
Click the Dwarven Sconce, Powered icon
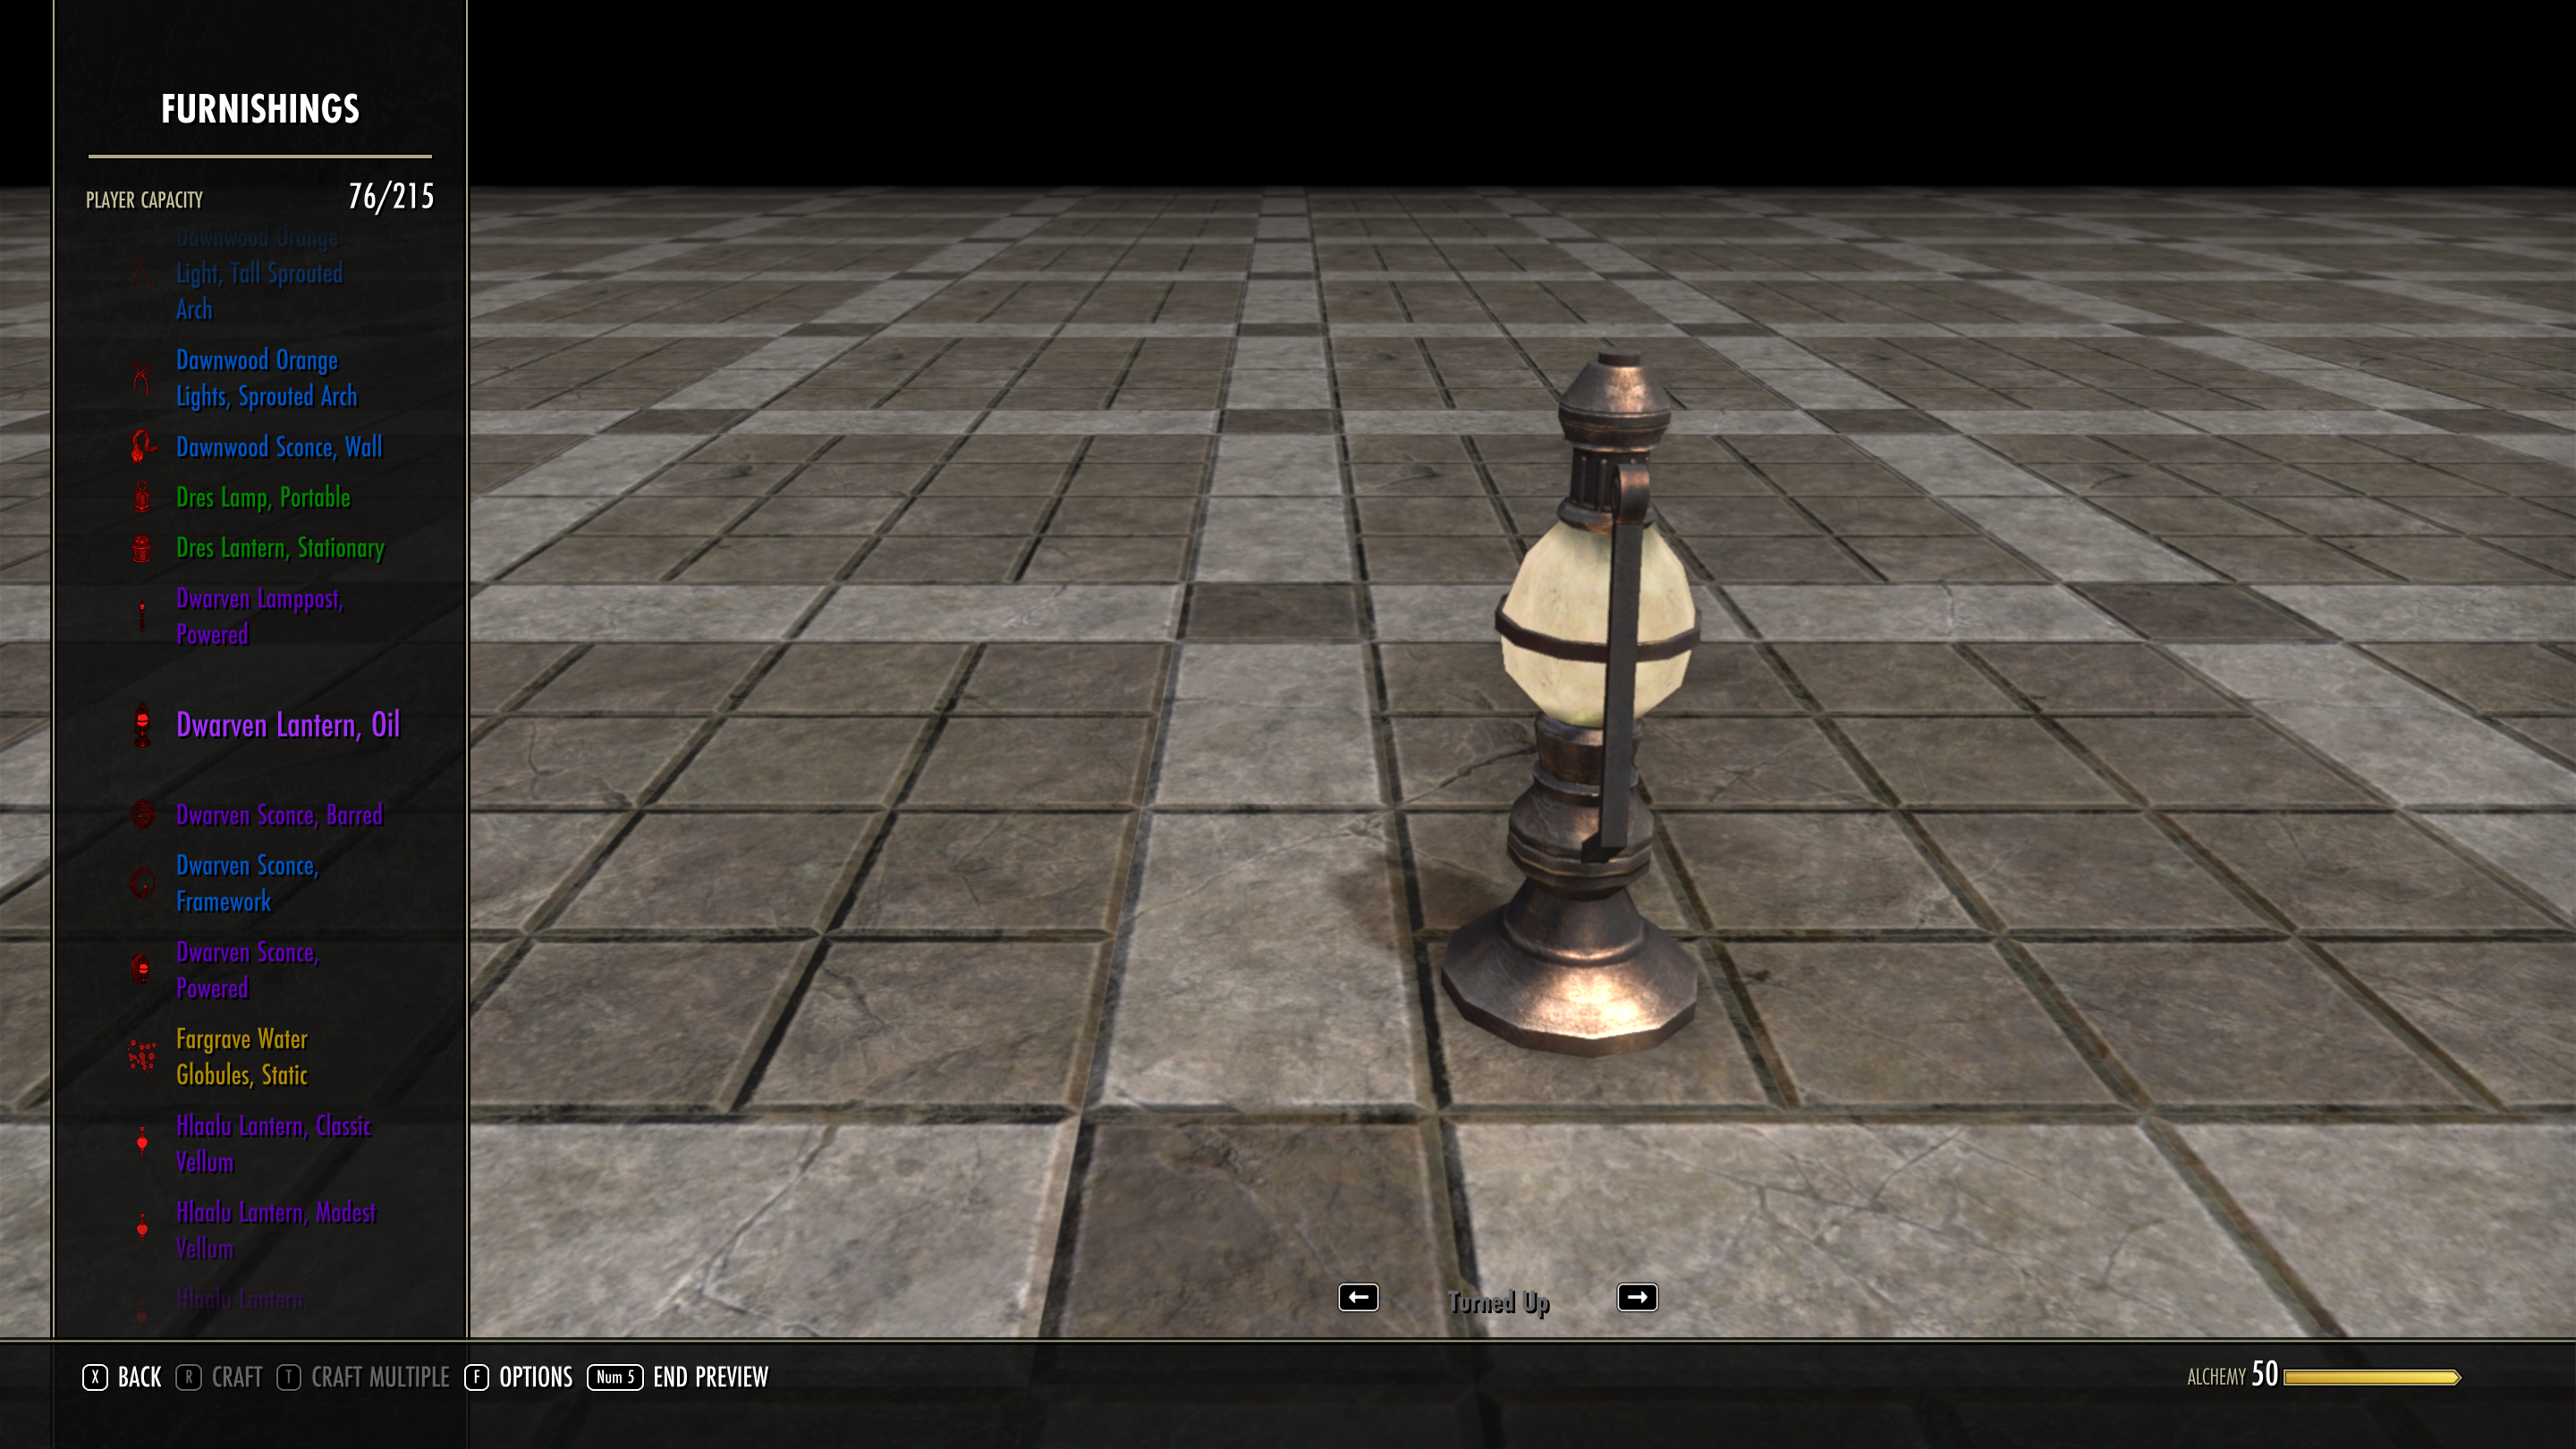point(142,969)
